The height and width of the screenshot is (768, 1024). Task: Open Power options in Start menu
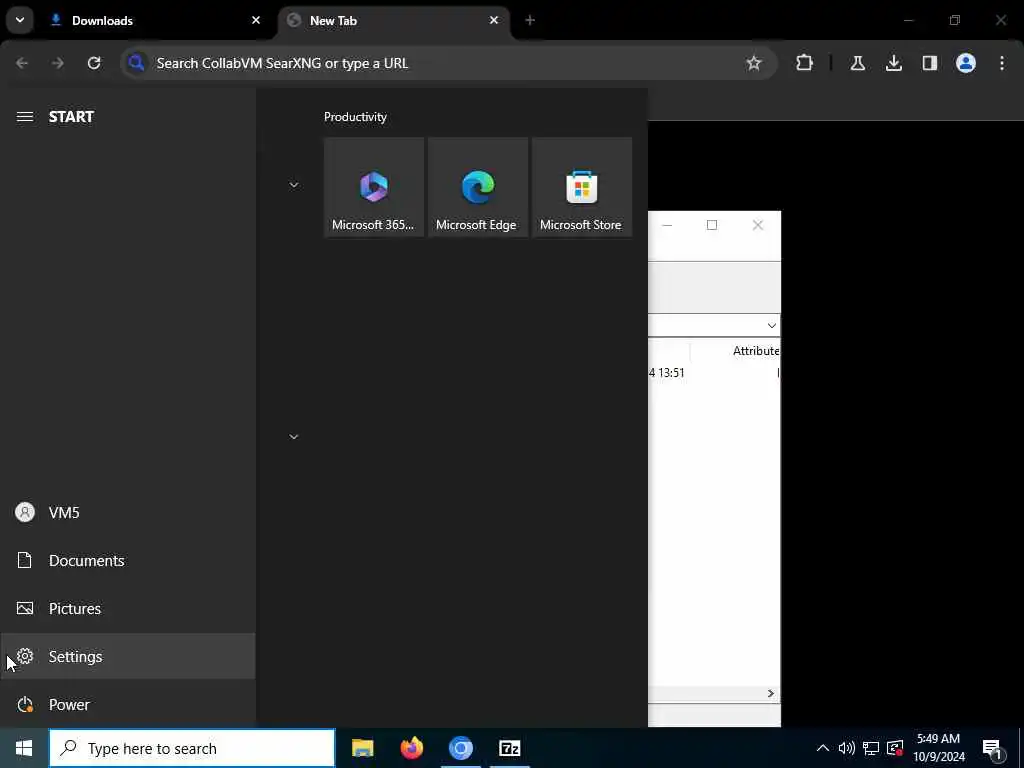(x=128, y=705)
